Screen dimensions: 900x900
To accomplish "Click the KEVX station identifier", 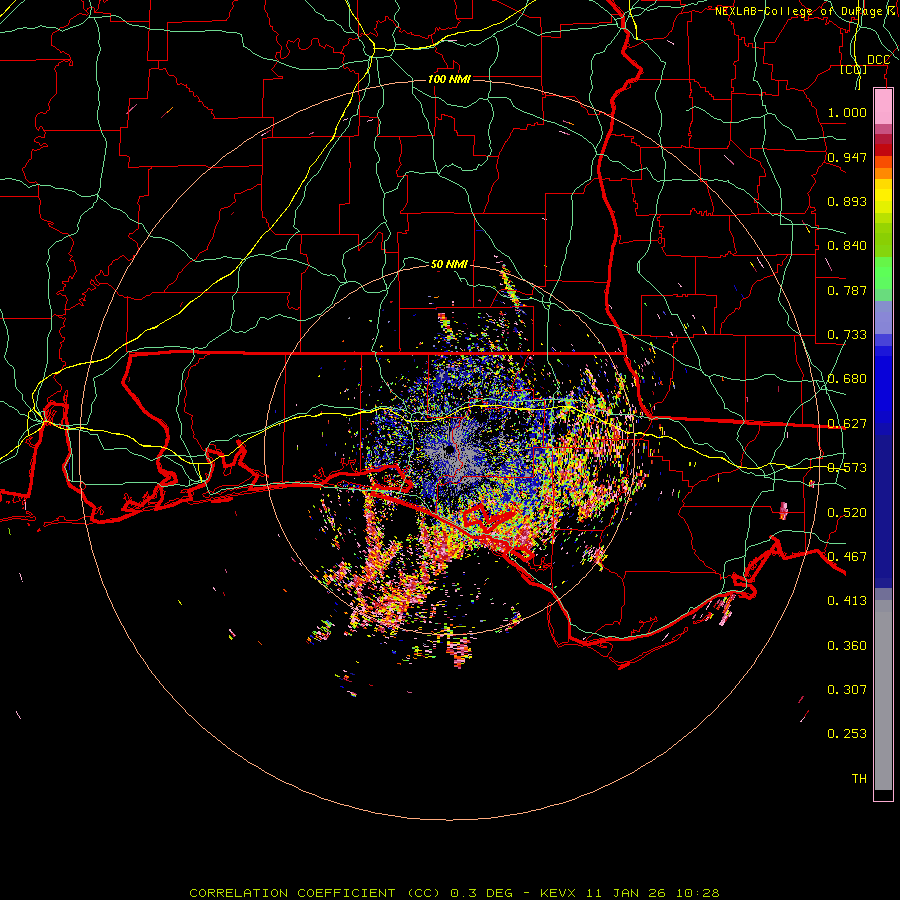I will click(x=557, y=893).
